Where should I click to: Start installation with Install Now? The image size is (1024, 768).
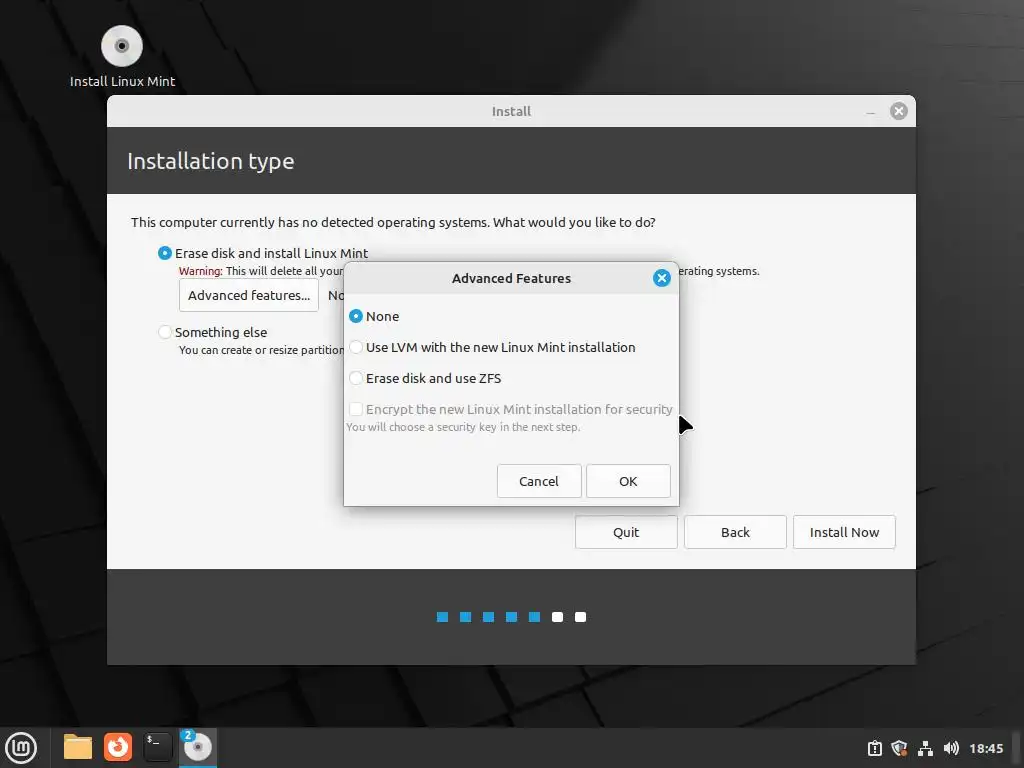coord(844,532)
